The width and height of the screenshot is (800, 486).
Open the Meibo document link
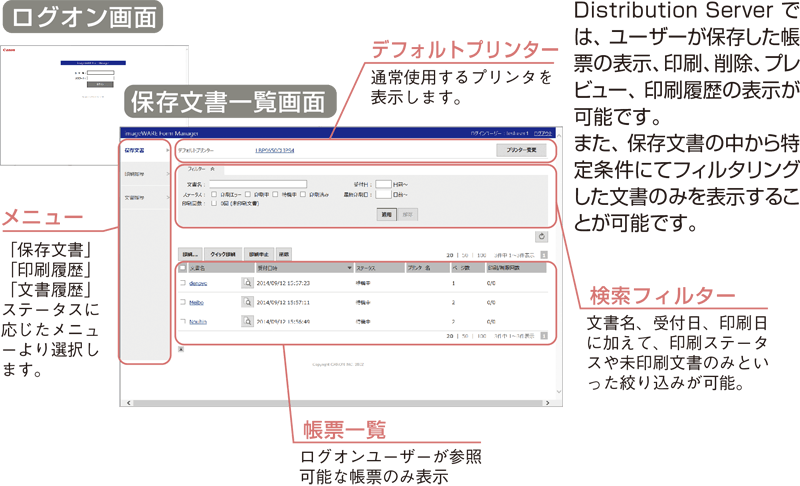coord(196,302)
